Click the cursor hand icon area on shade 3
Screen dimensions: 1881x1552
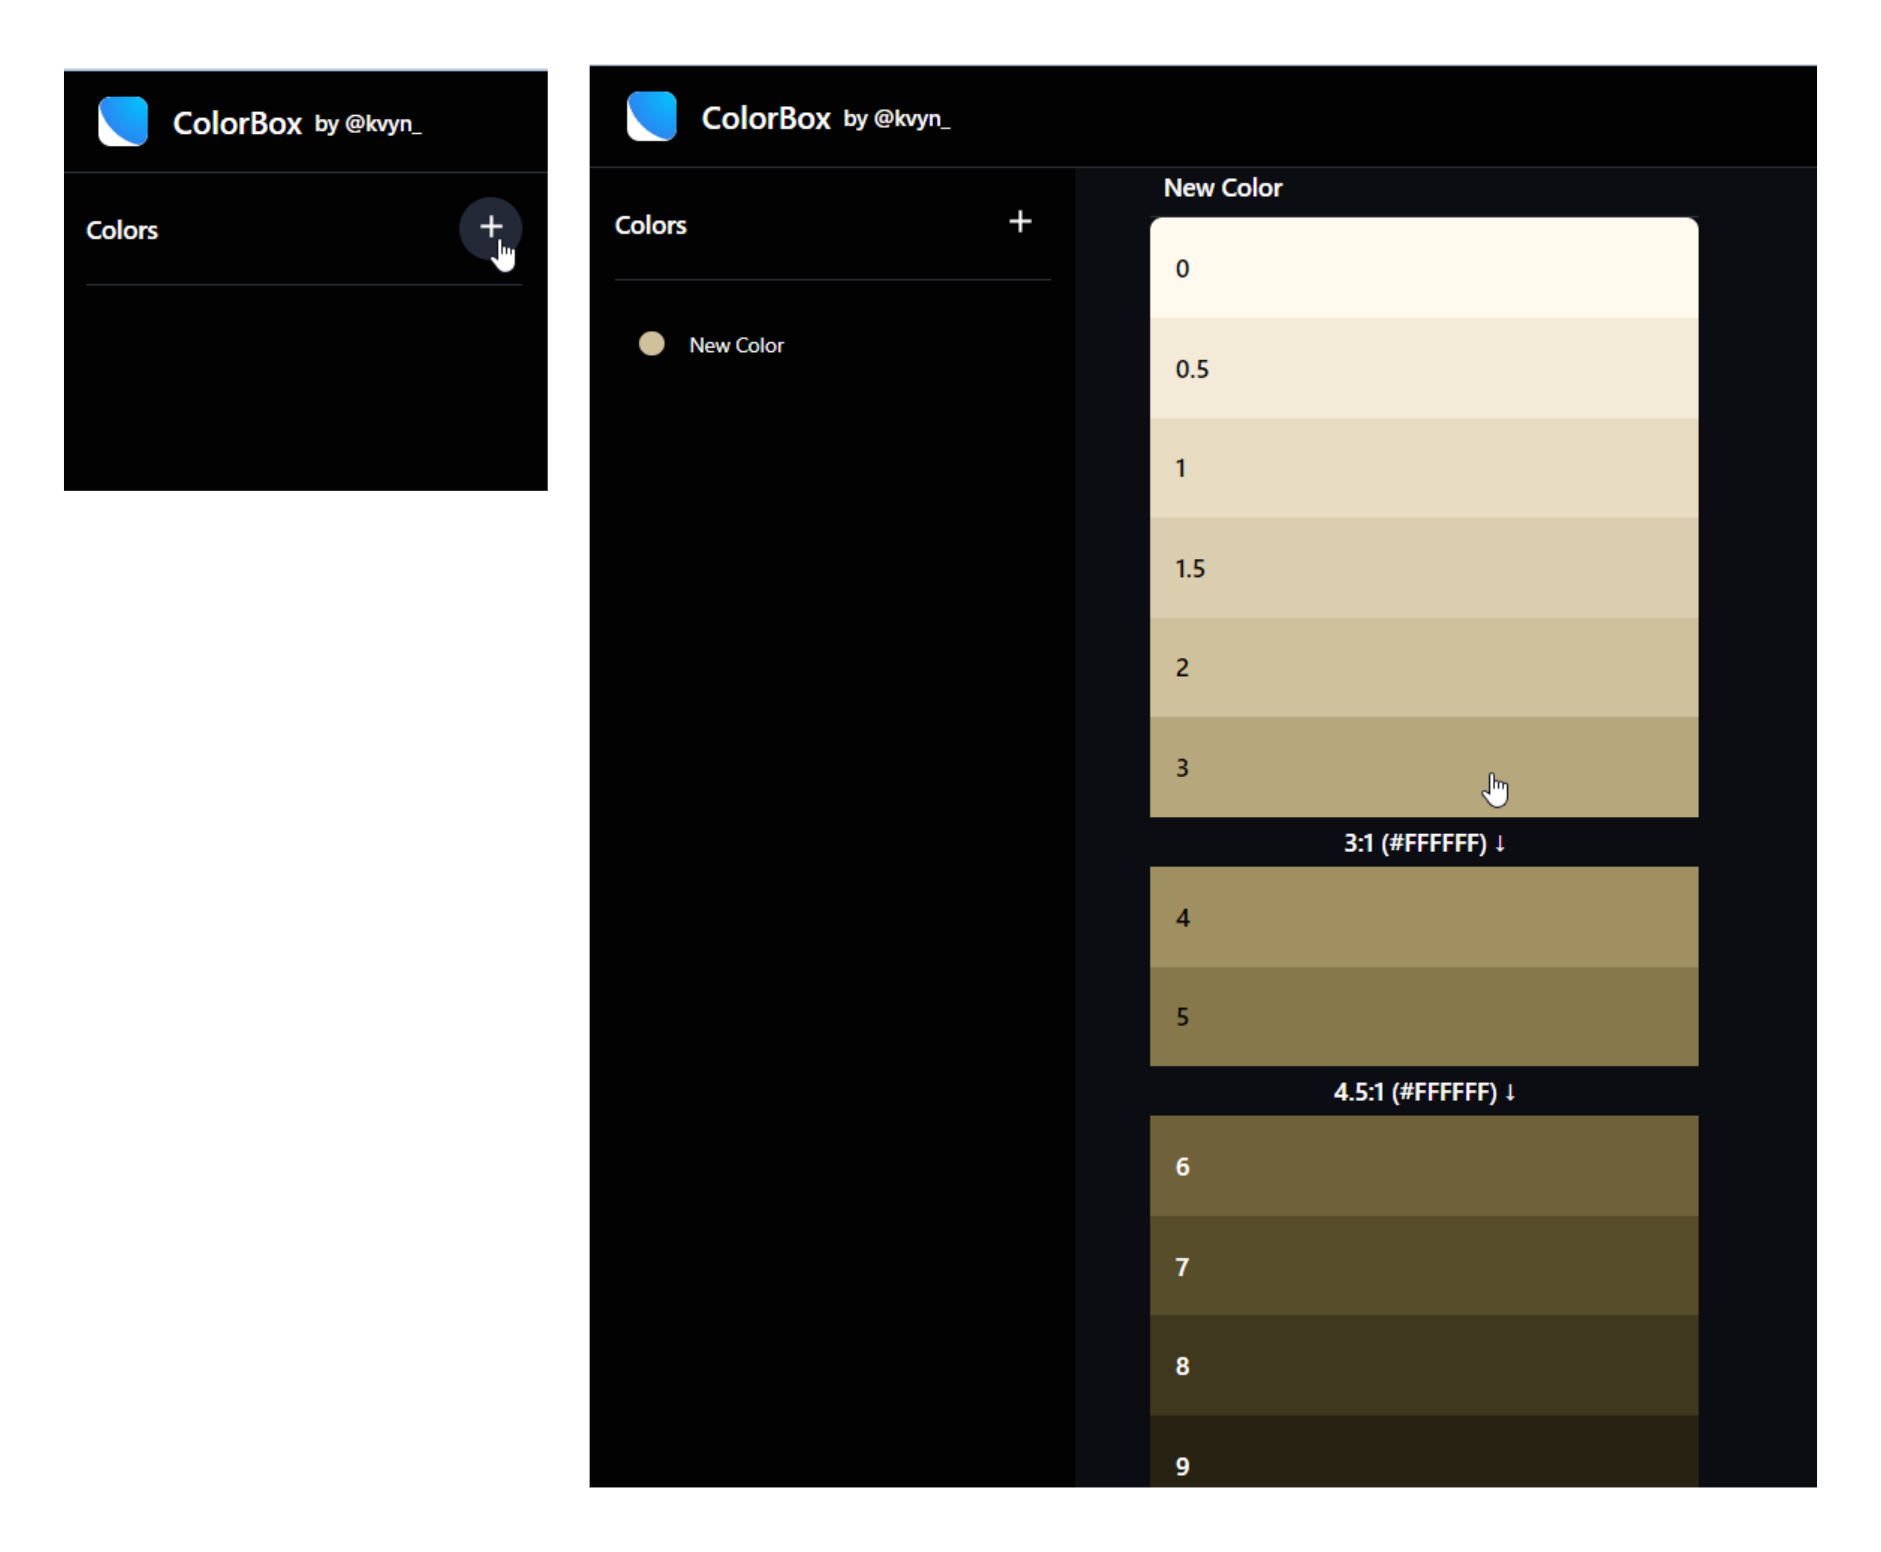(x=1494, y=790)
